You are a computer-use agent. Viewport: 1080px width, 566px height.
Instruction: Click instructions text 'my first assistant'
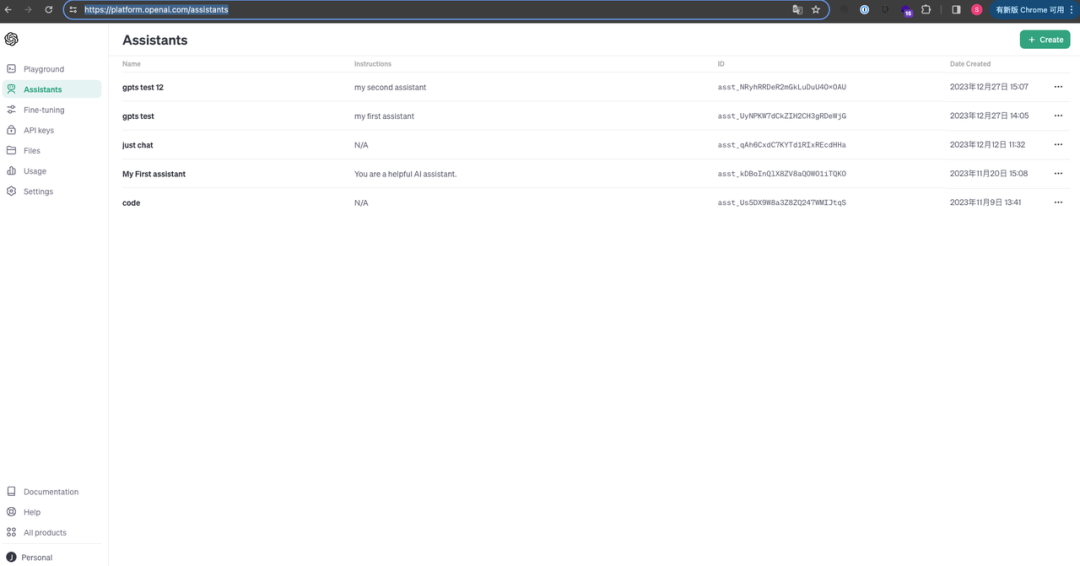pyautogui.click(x=384, y=116)
